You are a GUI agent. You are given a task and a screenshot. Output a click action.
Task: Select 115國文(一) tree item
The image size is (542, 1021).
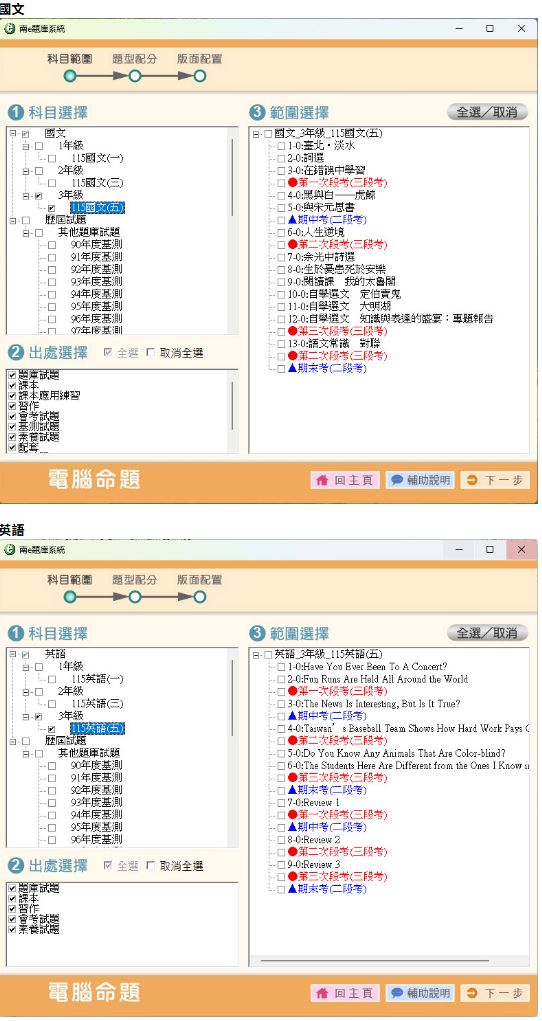97,158
